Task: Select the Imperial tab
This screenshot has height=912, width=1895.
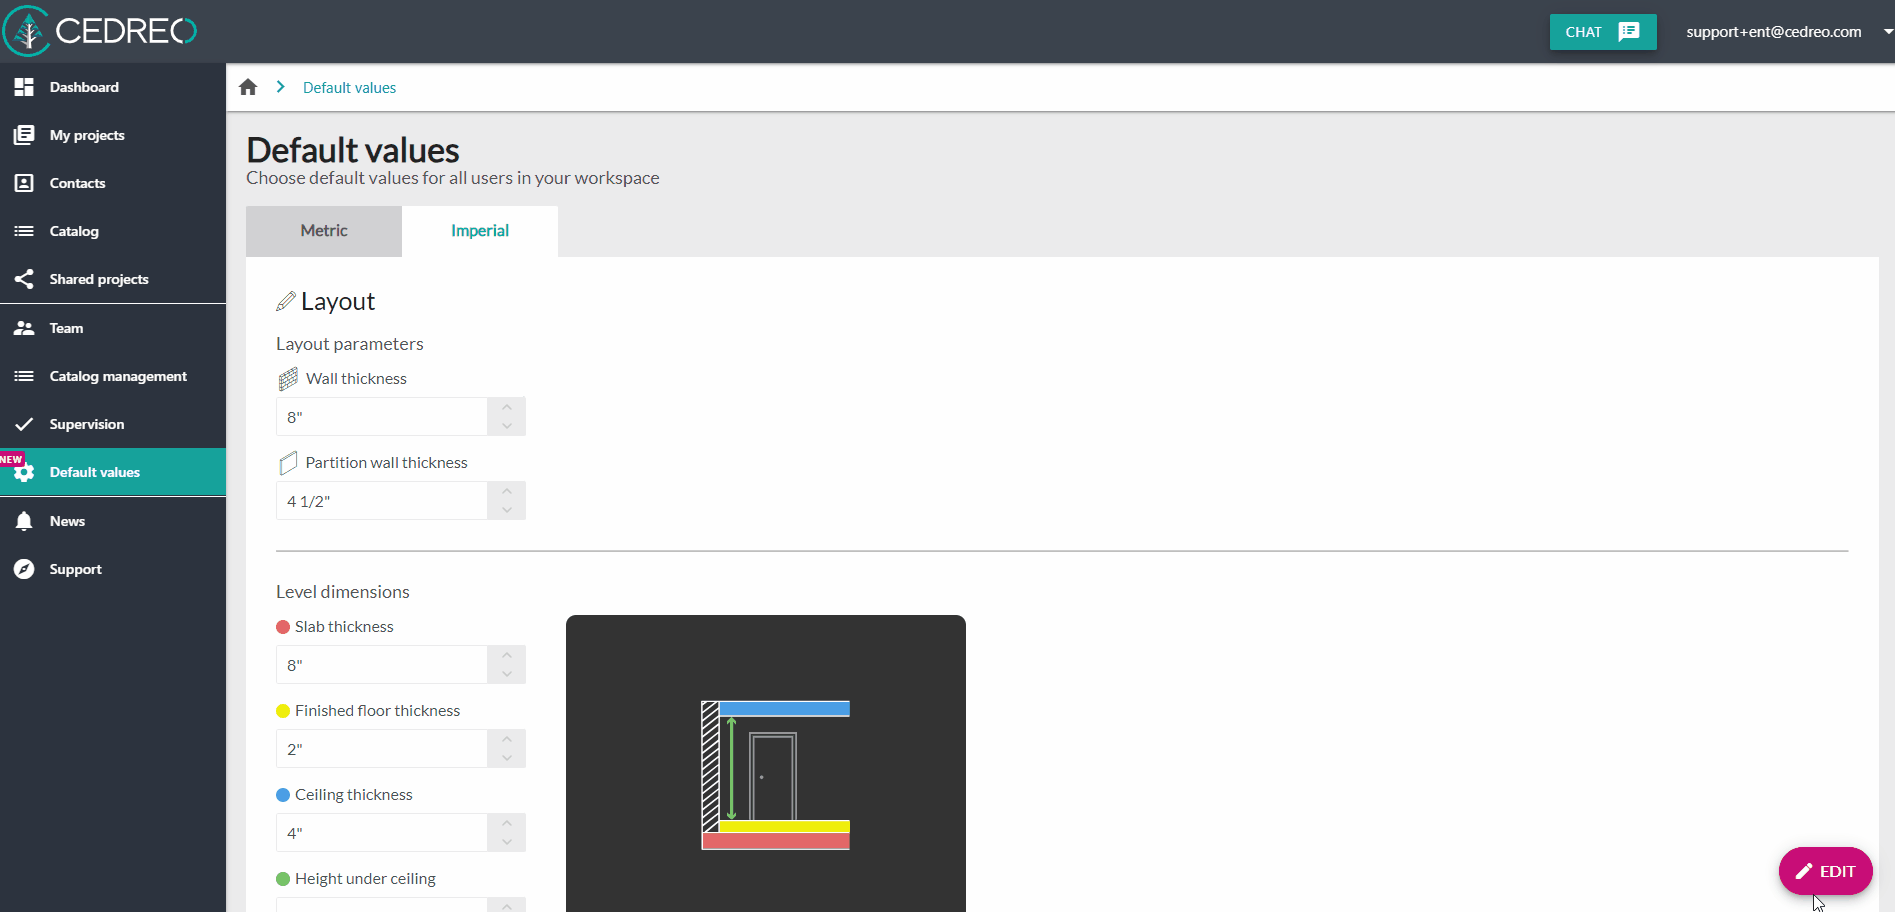Action: tap(480, 231)
